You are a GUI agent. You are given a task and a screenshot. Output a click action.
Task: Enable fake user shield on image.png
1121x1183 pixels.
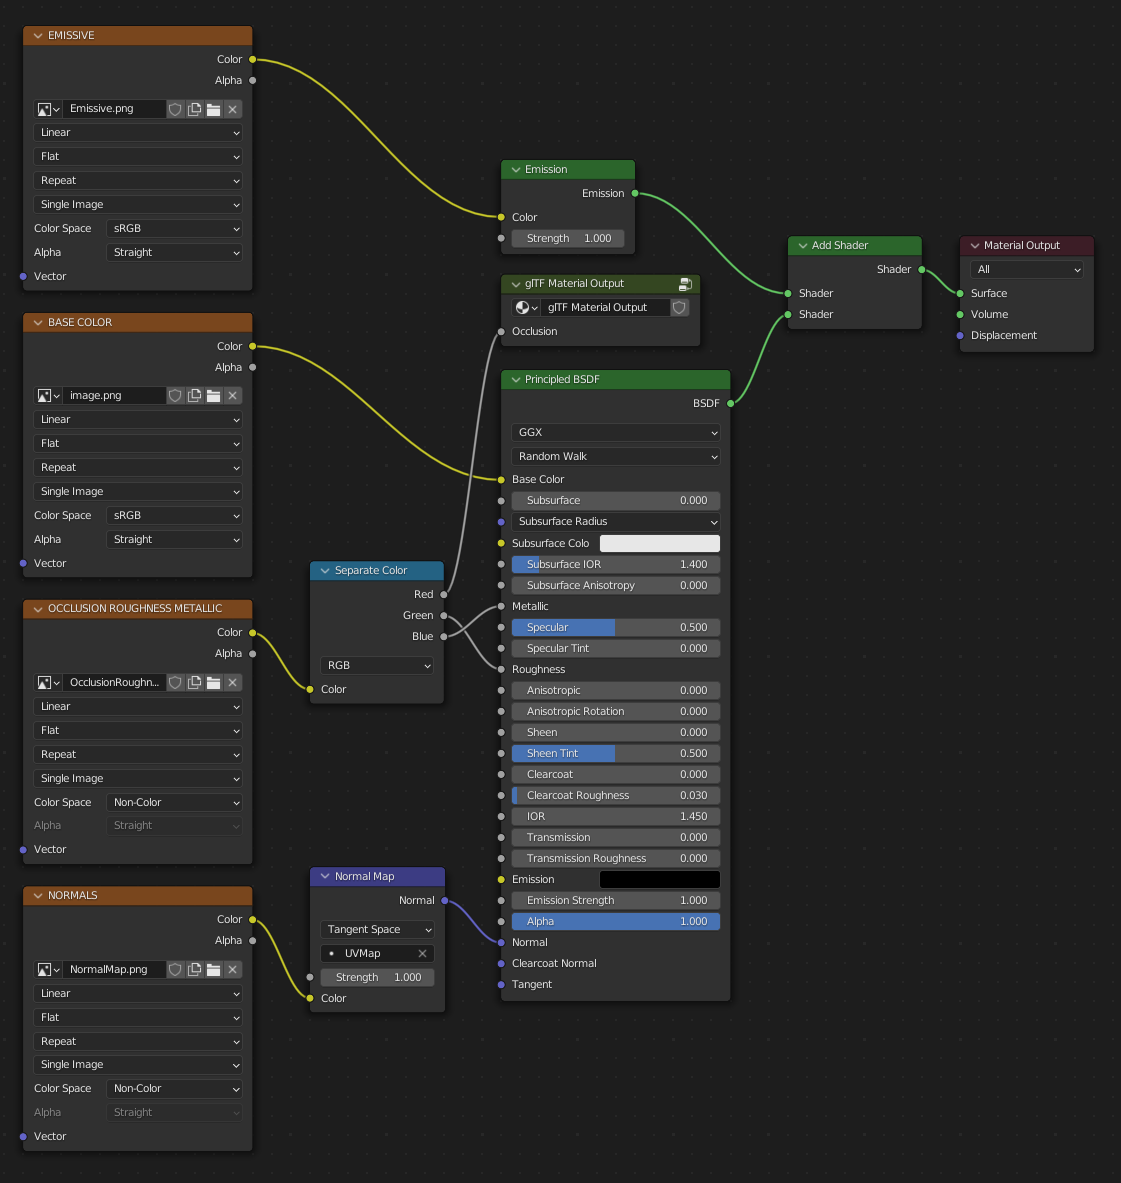pos(175,395)
